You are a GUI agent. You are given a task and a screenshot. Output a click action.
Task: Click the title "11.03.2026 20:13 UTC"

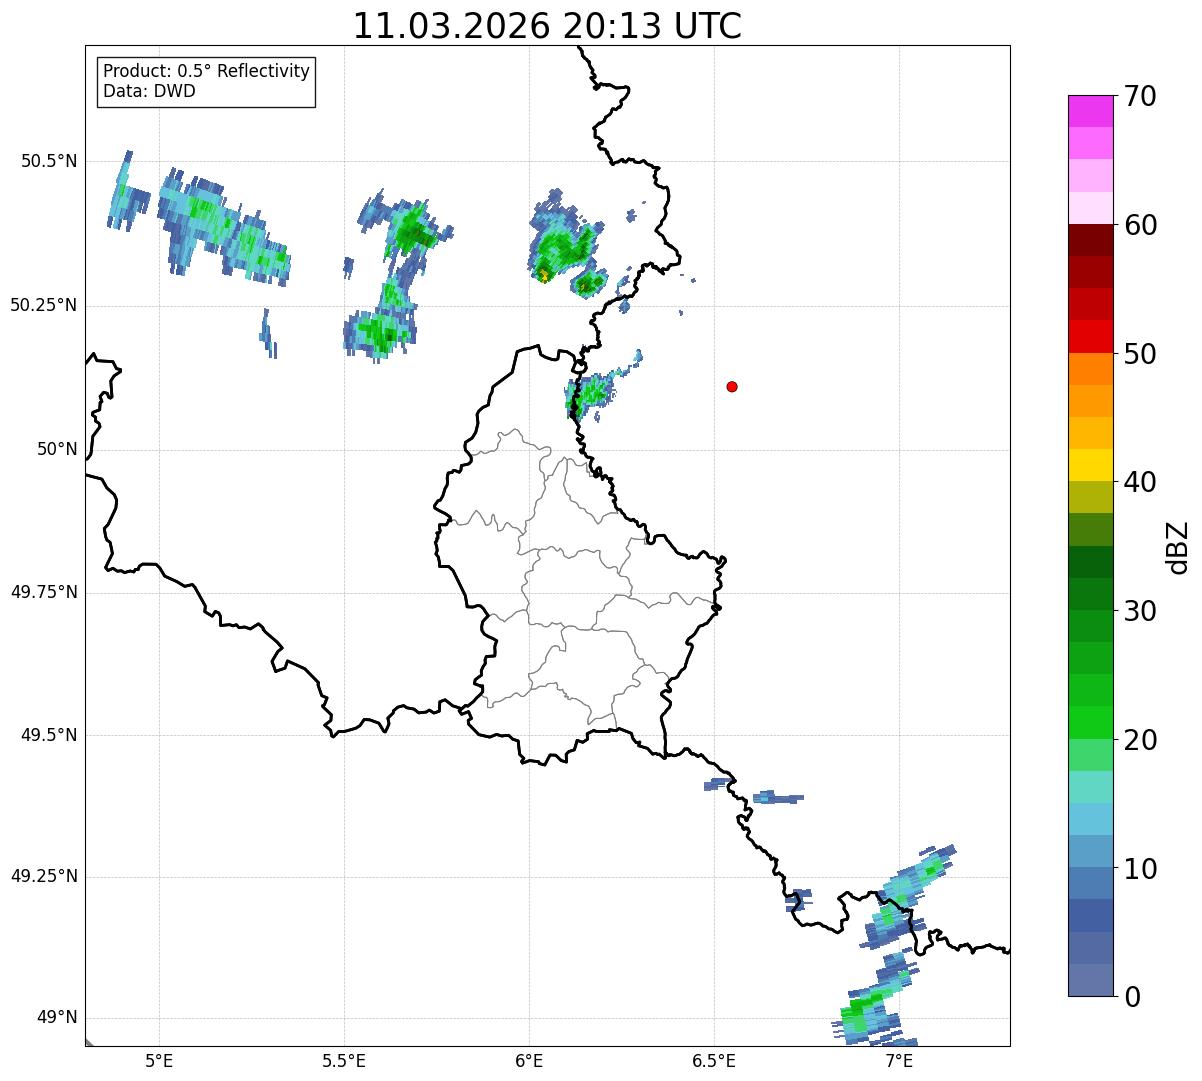tap(547, 26)
